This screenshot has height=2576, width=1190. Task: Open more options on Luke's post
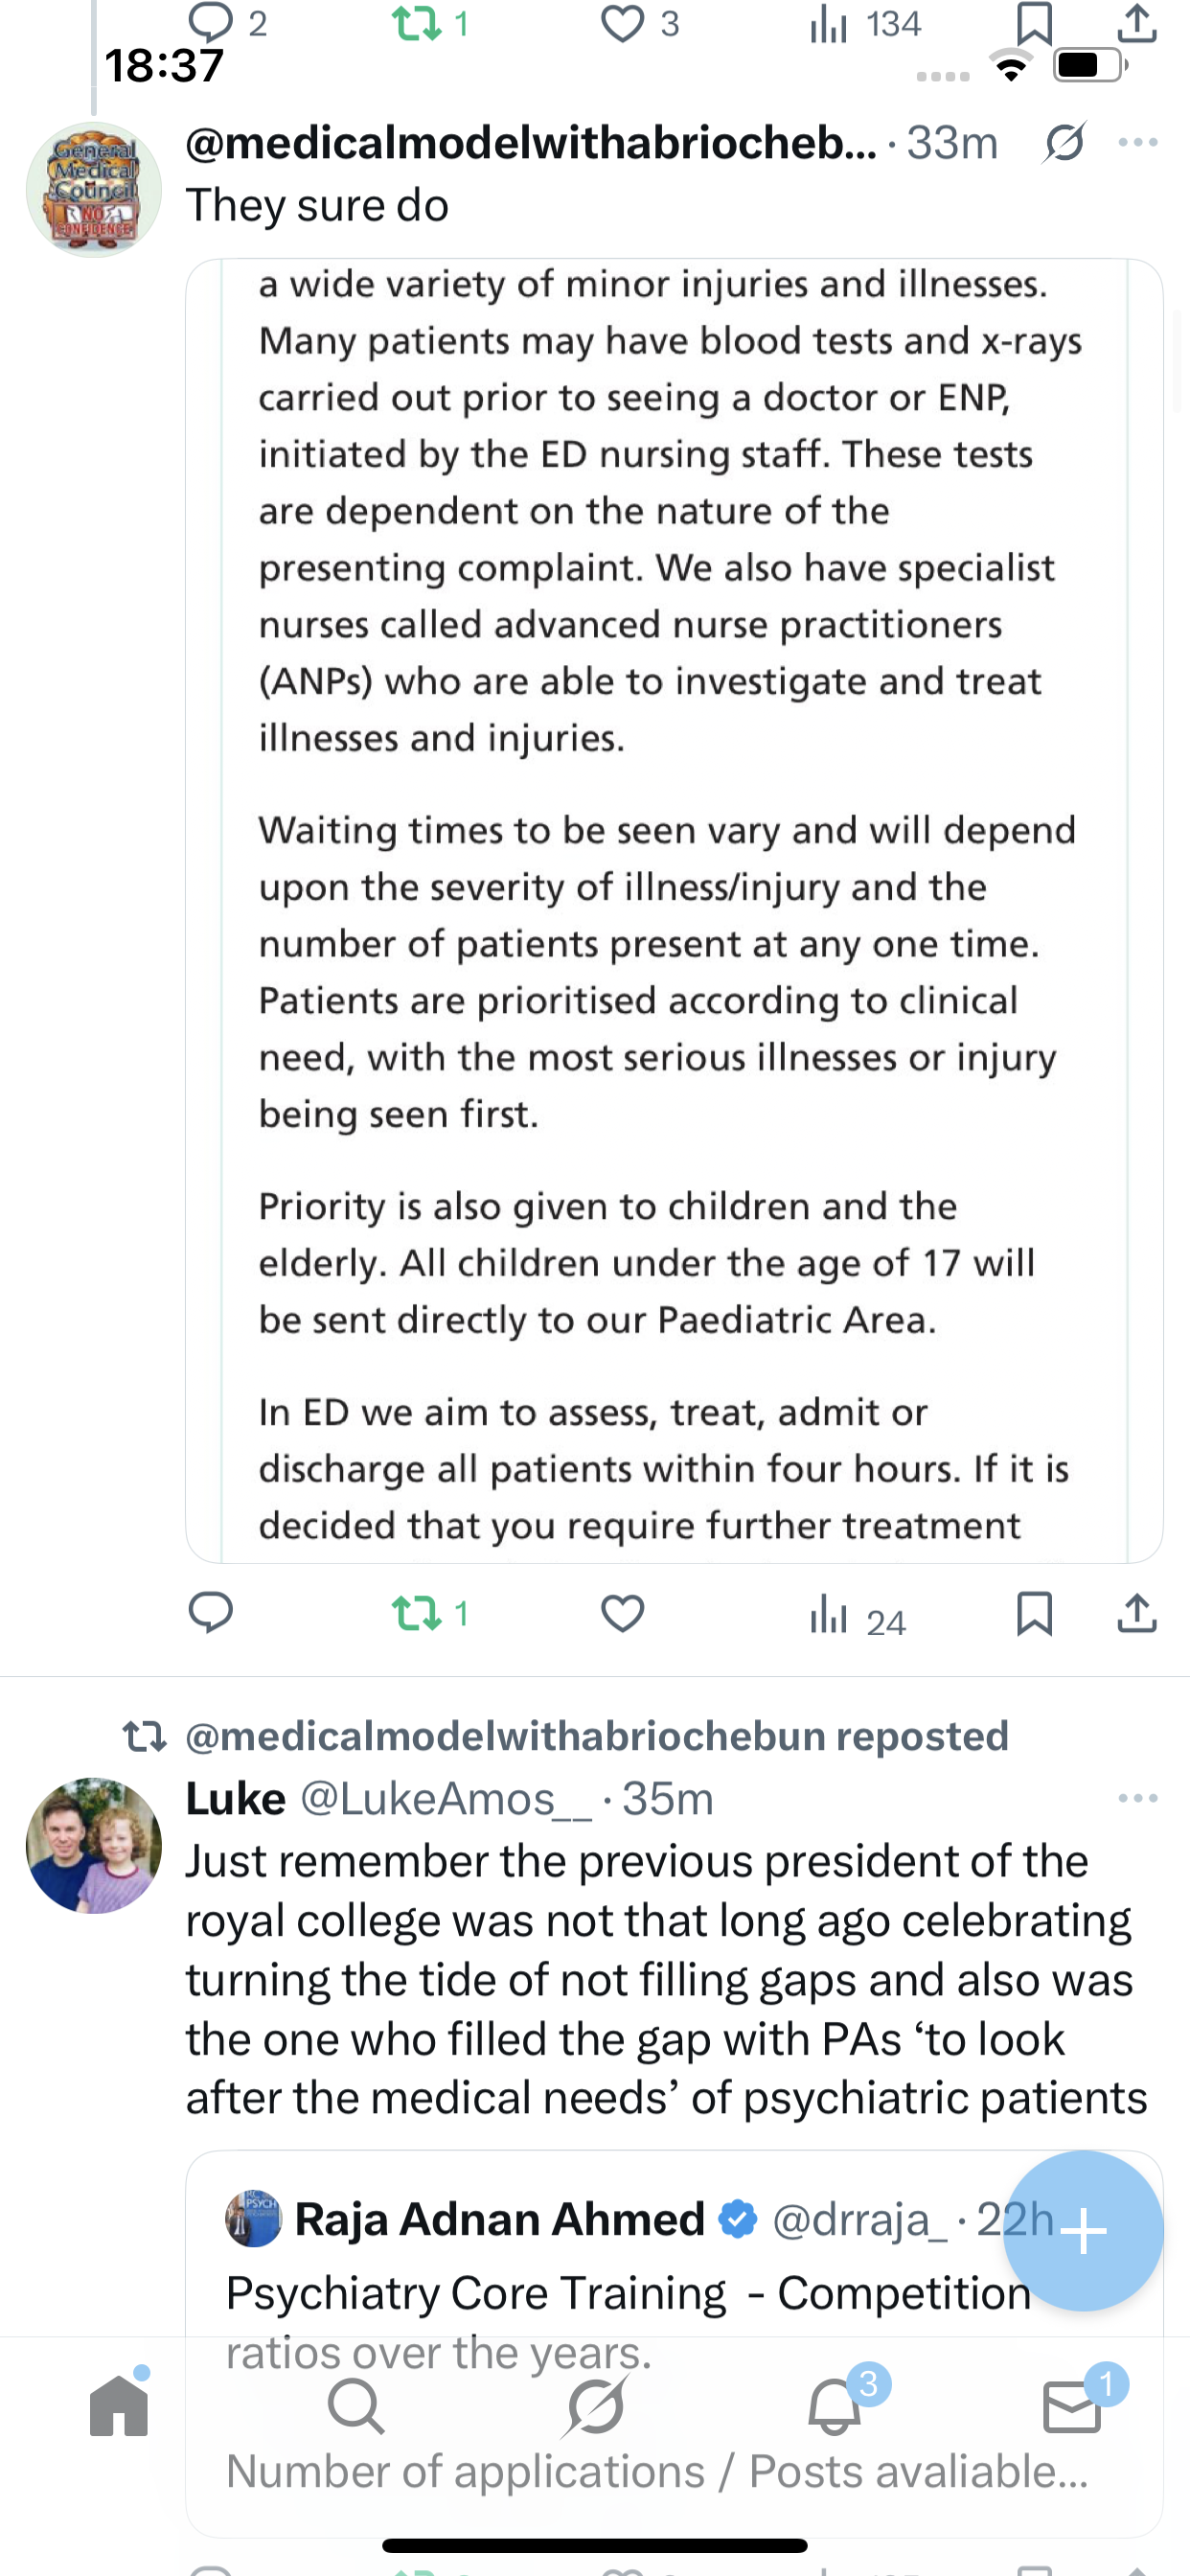point(1138,1798)
